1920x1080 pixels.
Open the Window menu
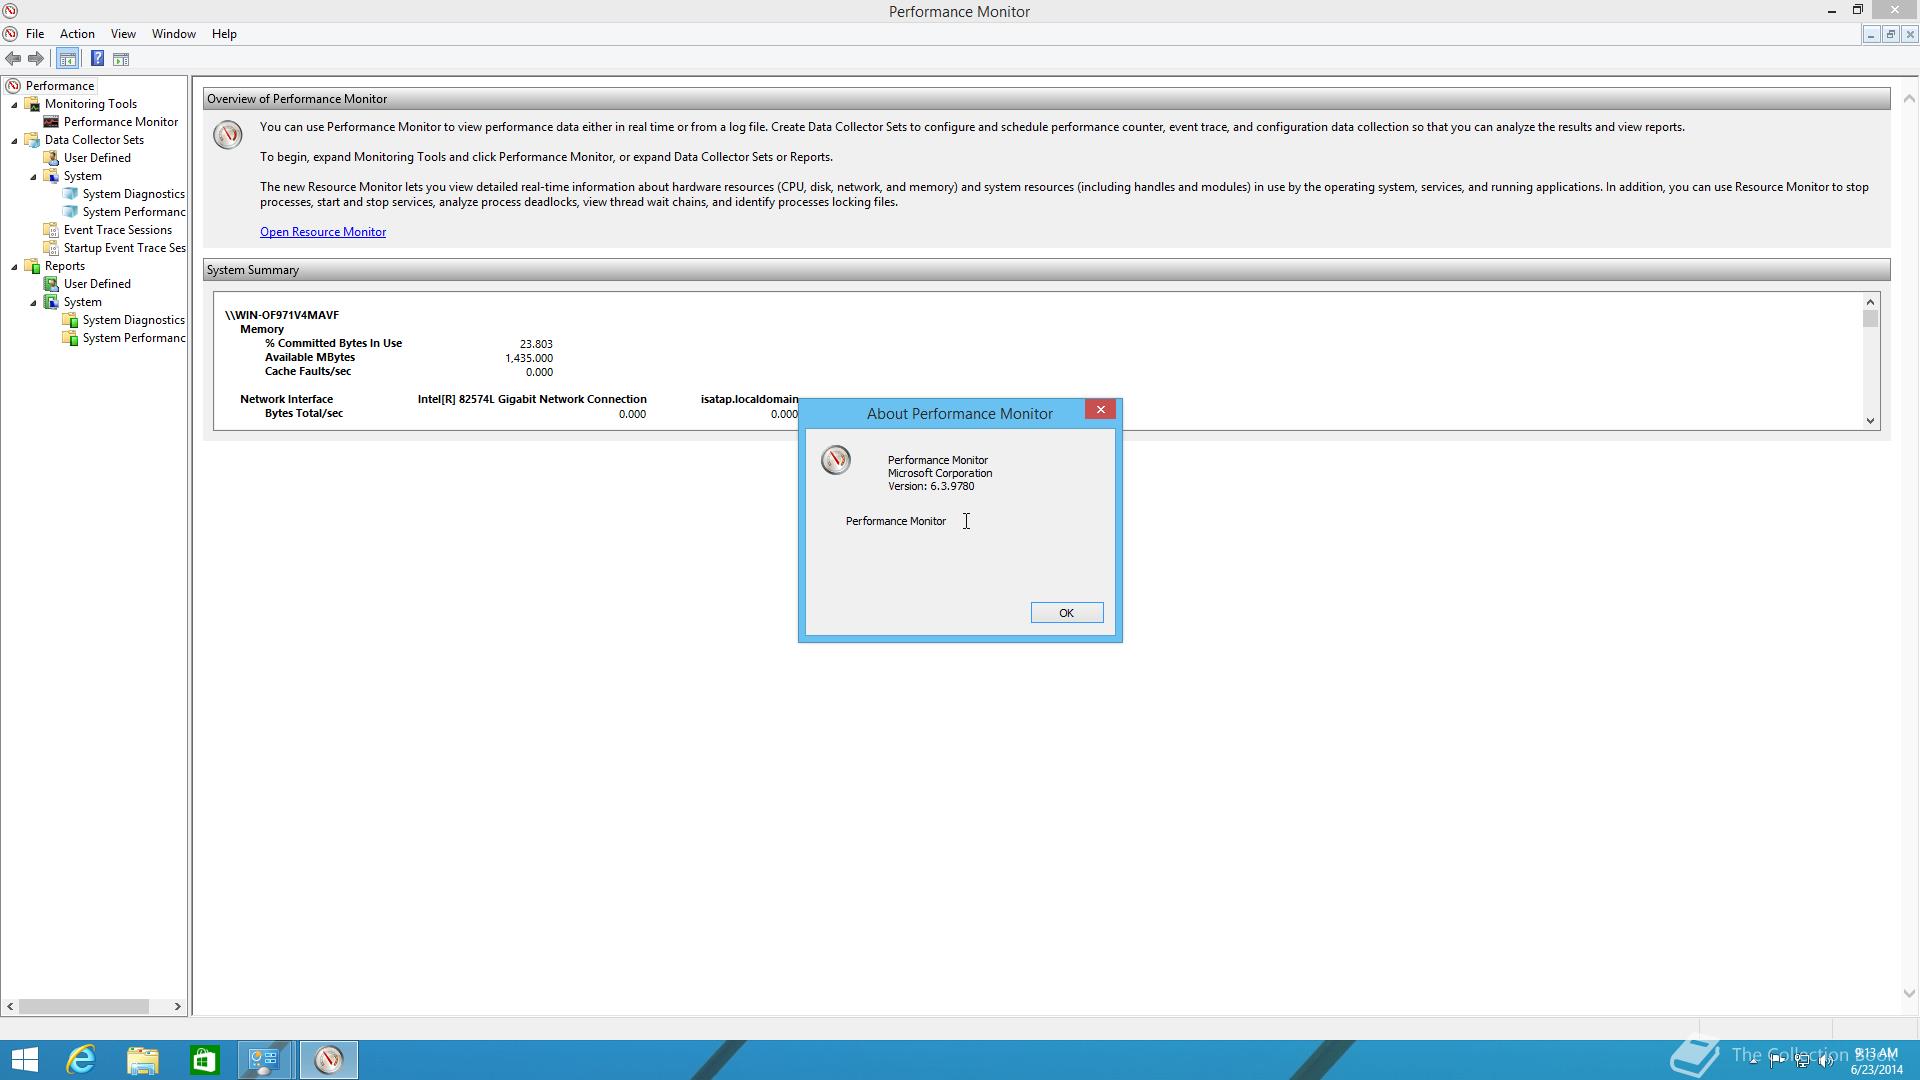pyautogui.click(x=173, y=34)
